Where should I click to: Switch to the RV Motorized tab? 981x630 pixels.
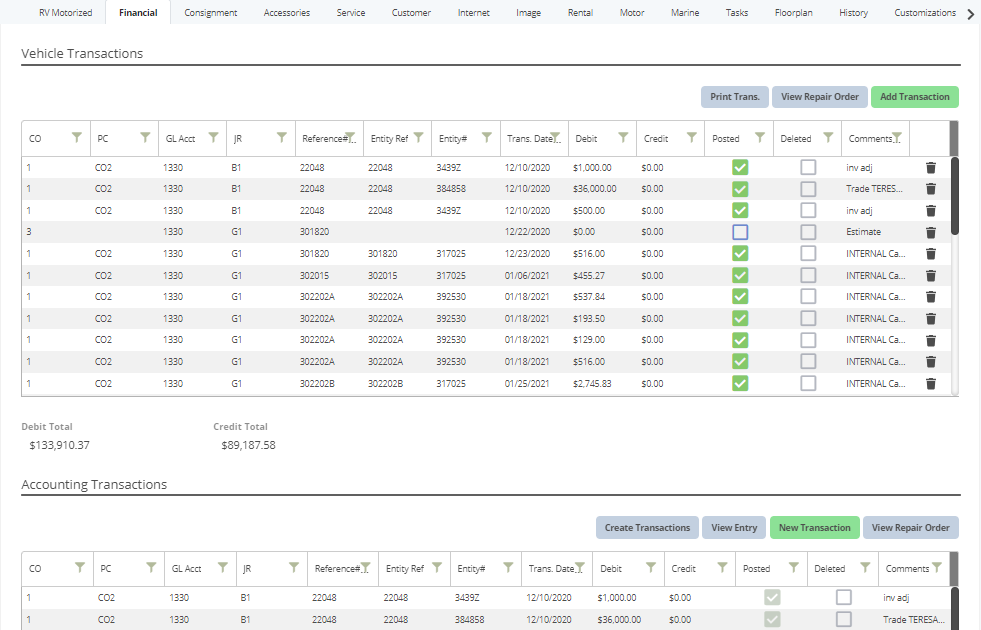[x=66, y=13]
